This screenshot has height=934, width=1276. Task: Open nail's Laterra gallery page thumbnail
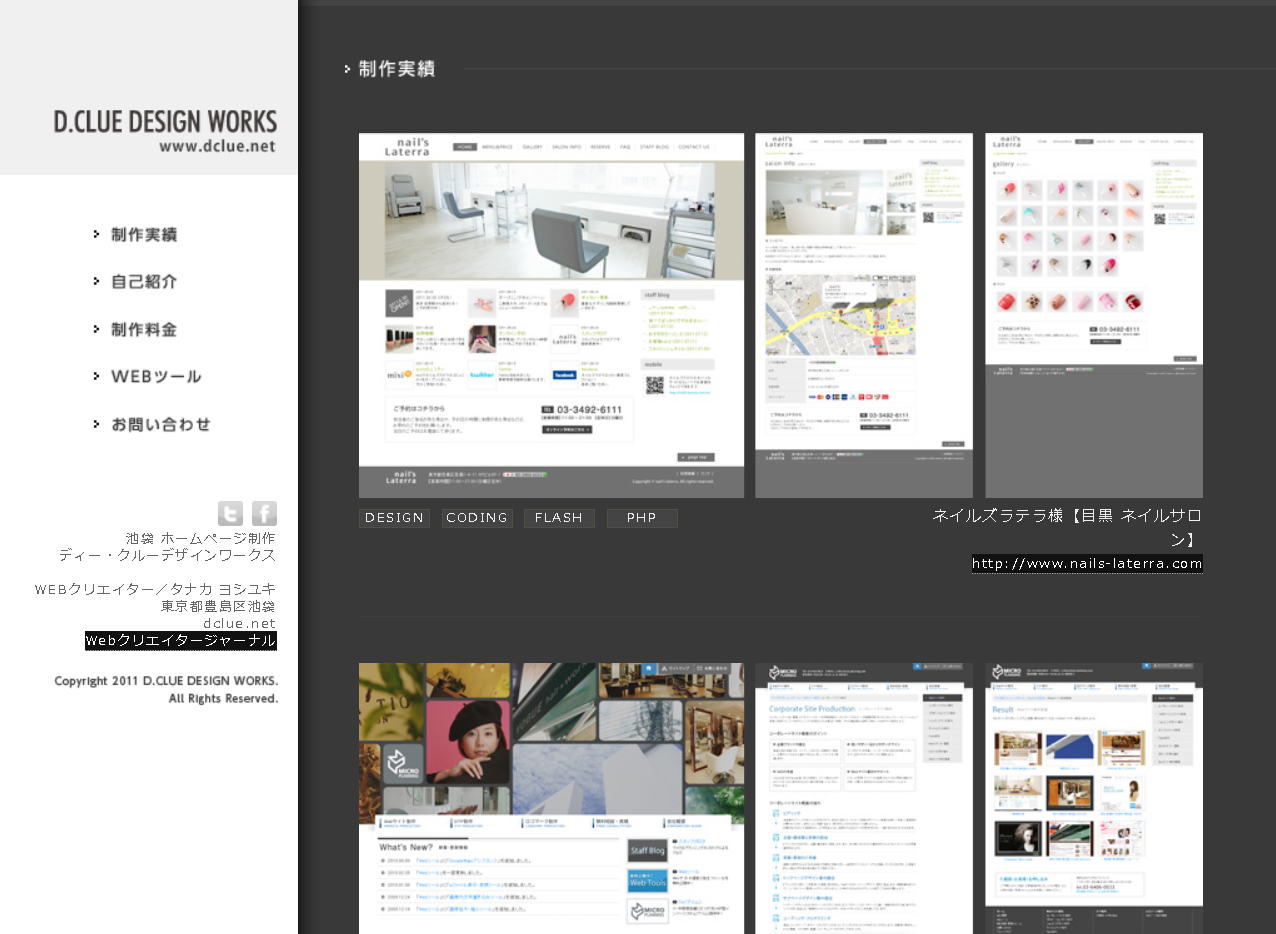pyautogui.click(x=1094, y=315)
